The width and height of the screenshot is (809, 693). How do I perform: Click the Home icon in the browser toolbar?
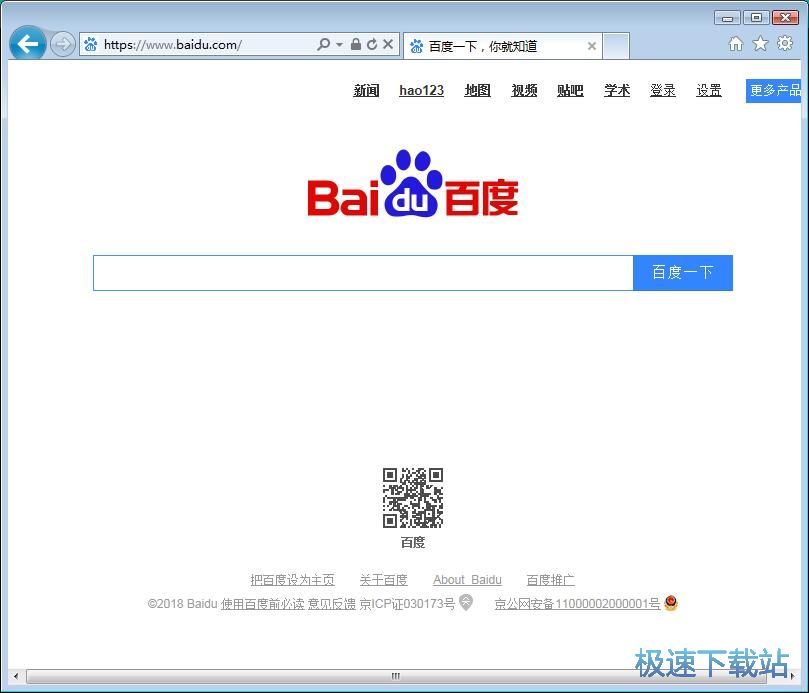[x=736, y=44]
